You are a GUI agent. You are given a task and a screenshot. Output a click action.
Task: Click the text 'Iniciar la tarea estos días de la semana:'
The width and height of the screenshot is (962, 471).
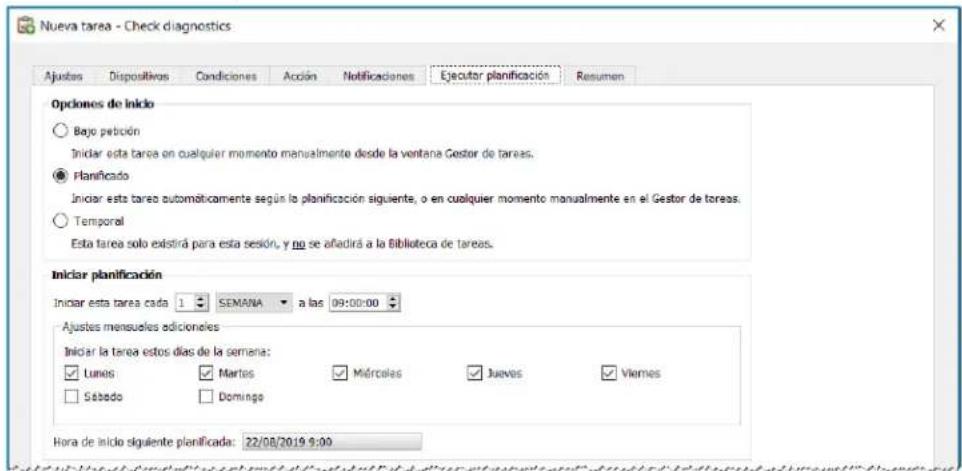168,353
